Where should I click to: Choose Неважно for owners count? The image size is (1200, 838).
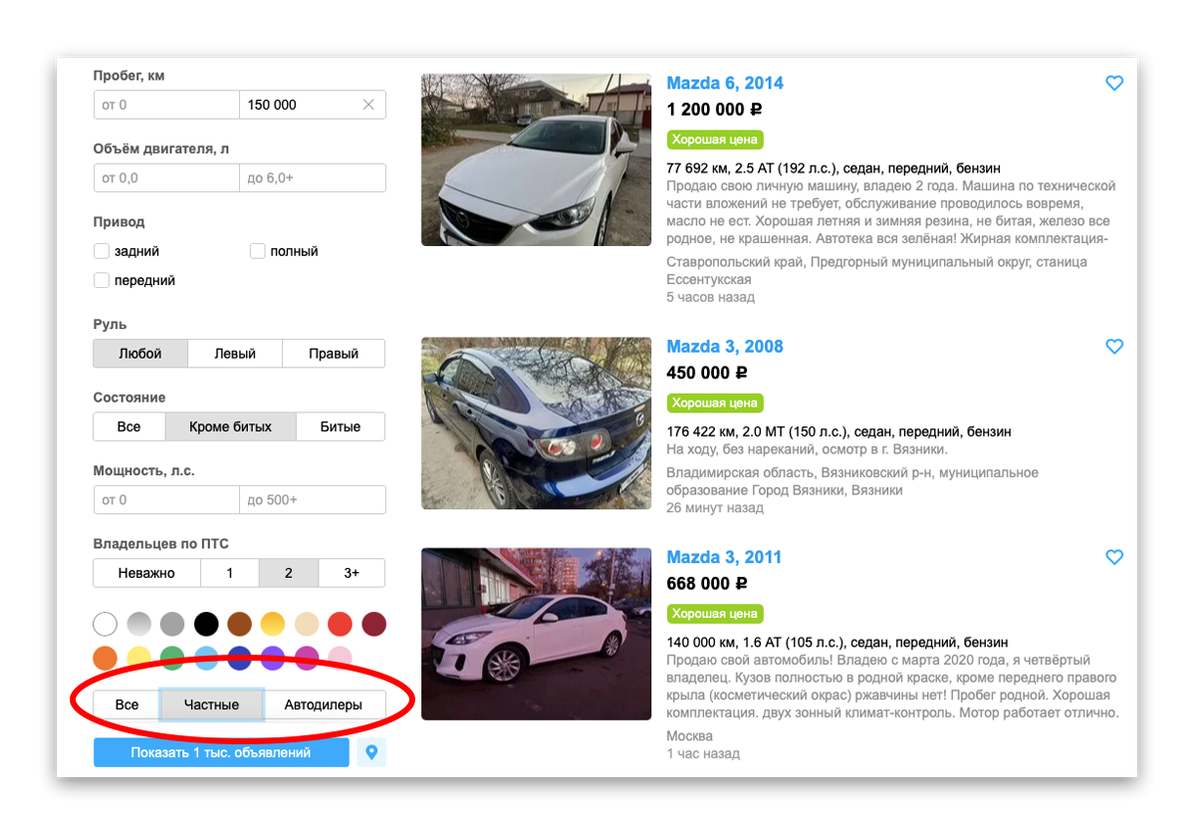click(x=147, y=573)
